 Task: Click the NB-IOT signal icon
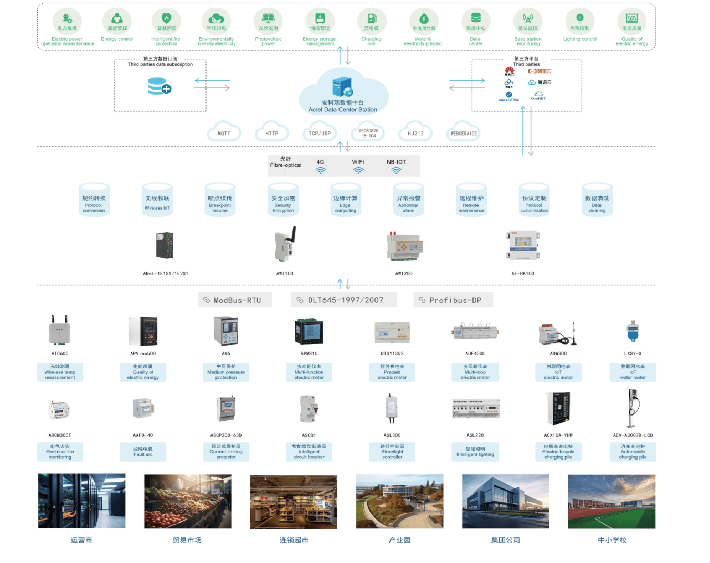[x=396, y=170]
